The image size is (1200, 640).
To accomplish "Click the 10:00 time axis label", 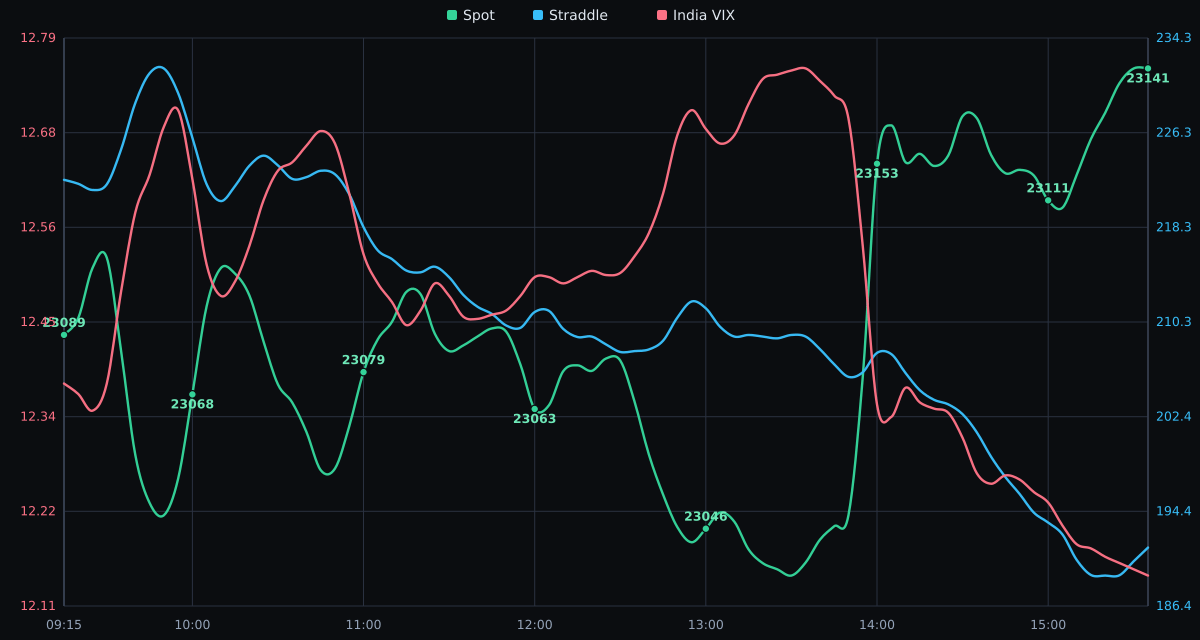I will [192, 625].
